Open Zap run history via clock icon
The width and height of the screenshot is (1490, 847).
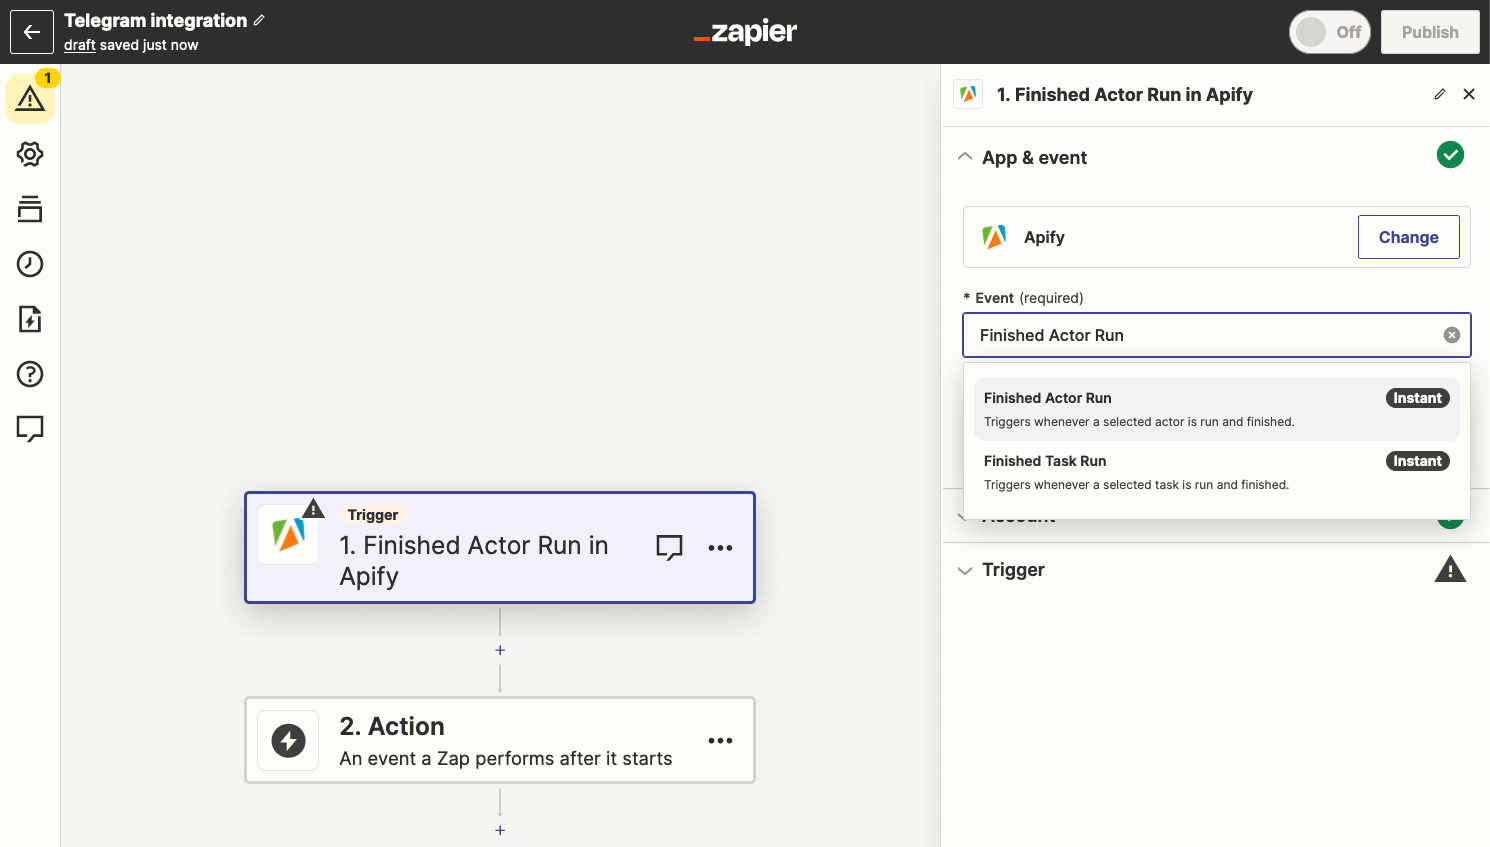point(30,264)
